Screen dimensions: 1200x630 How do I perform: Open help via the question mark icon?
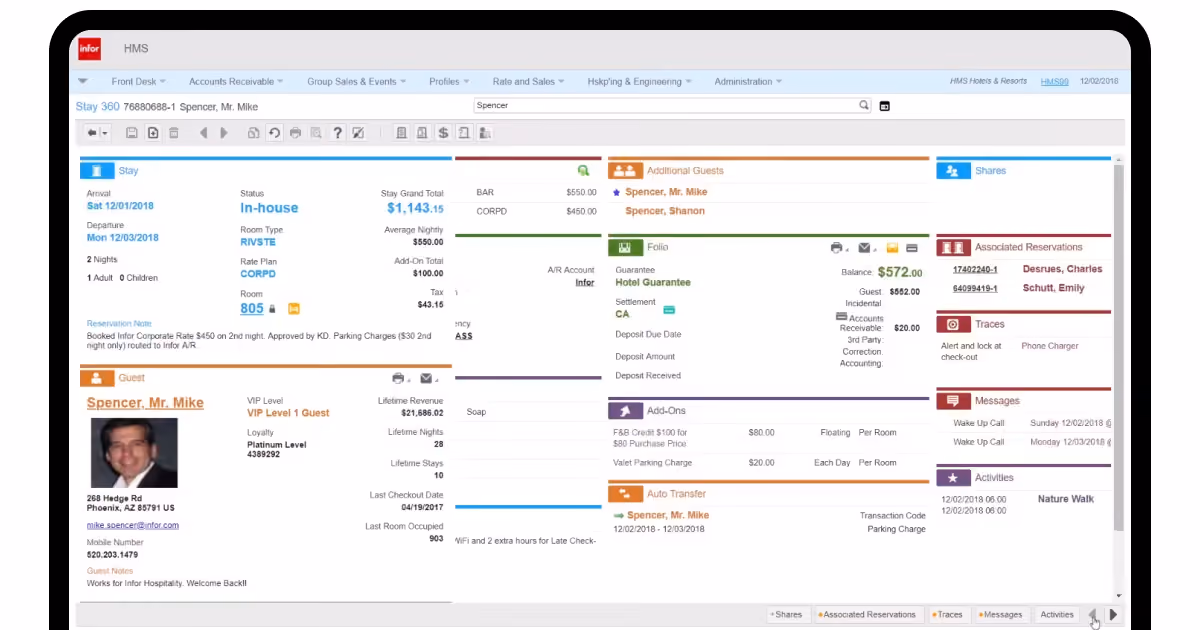pos(338,133)
